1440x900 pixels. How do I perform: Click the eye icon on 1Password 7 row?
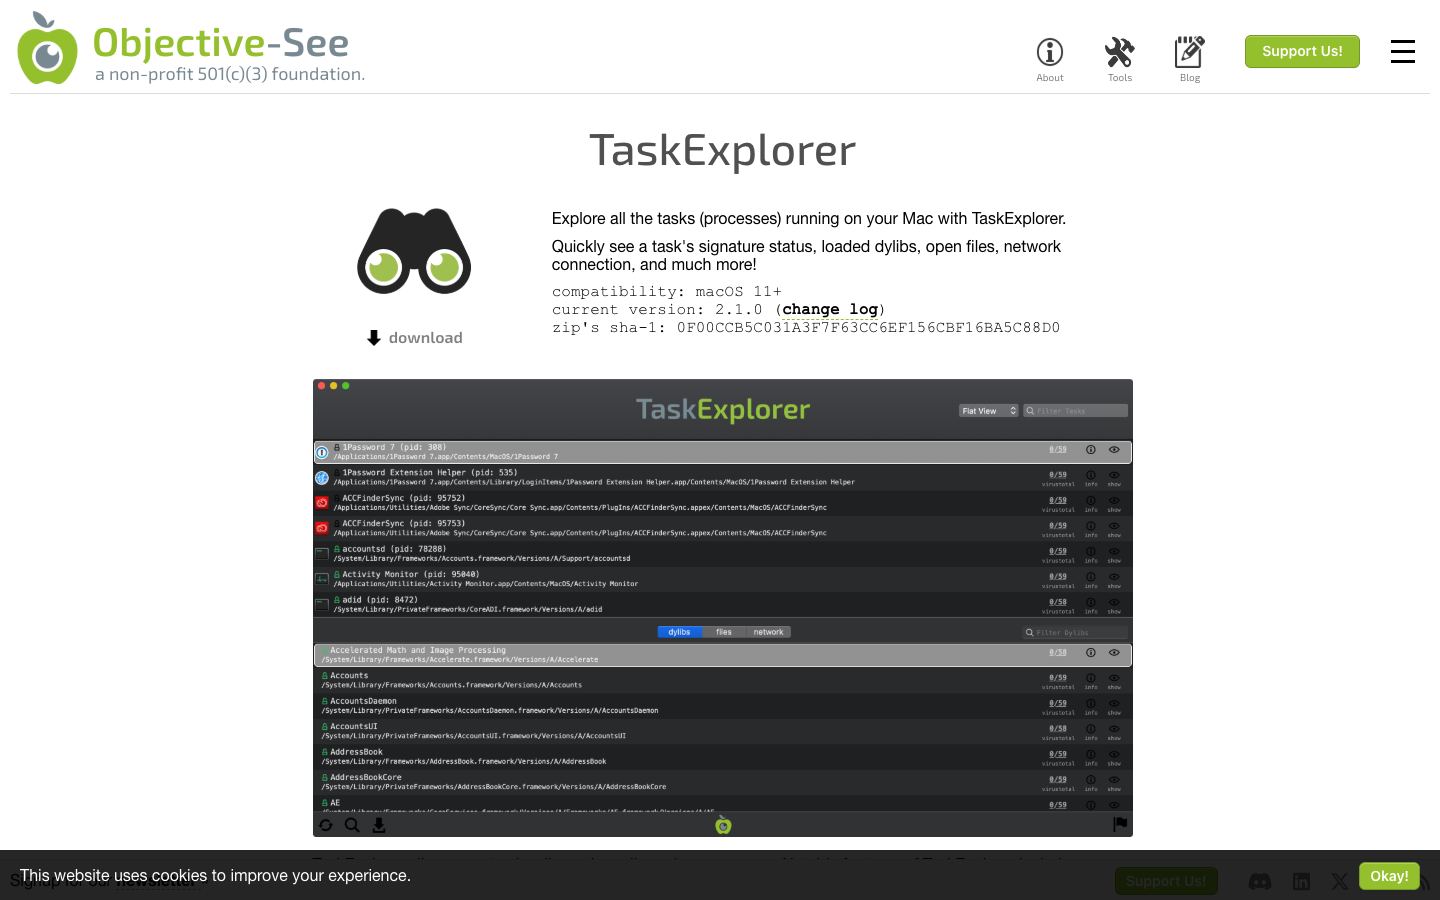(x=1114, y=450)
